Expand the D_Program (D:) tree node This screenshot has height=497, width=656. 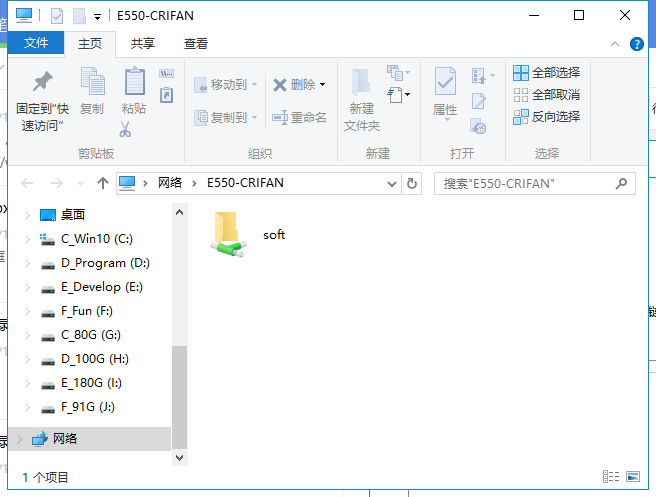[x=27, y=263]
